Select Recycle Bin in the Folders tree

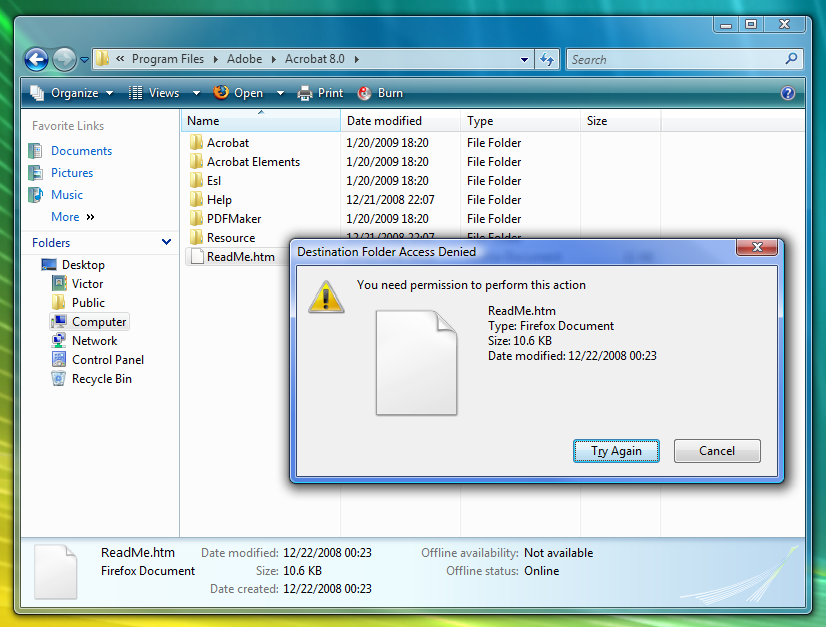102,378
